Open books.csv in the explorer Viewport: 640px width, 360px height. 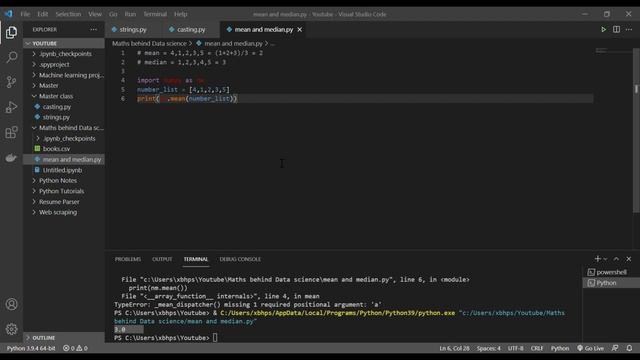tap(64, 149)
